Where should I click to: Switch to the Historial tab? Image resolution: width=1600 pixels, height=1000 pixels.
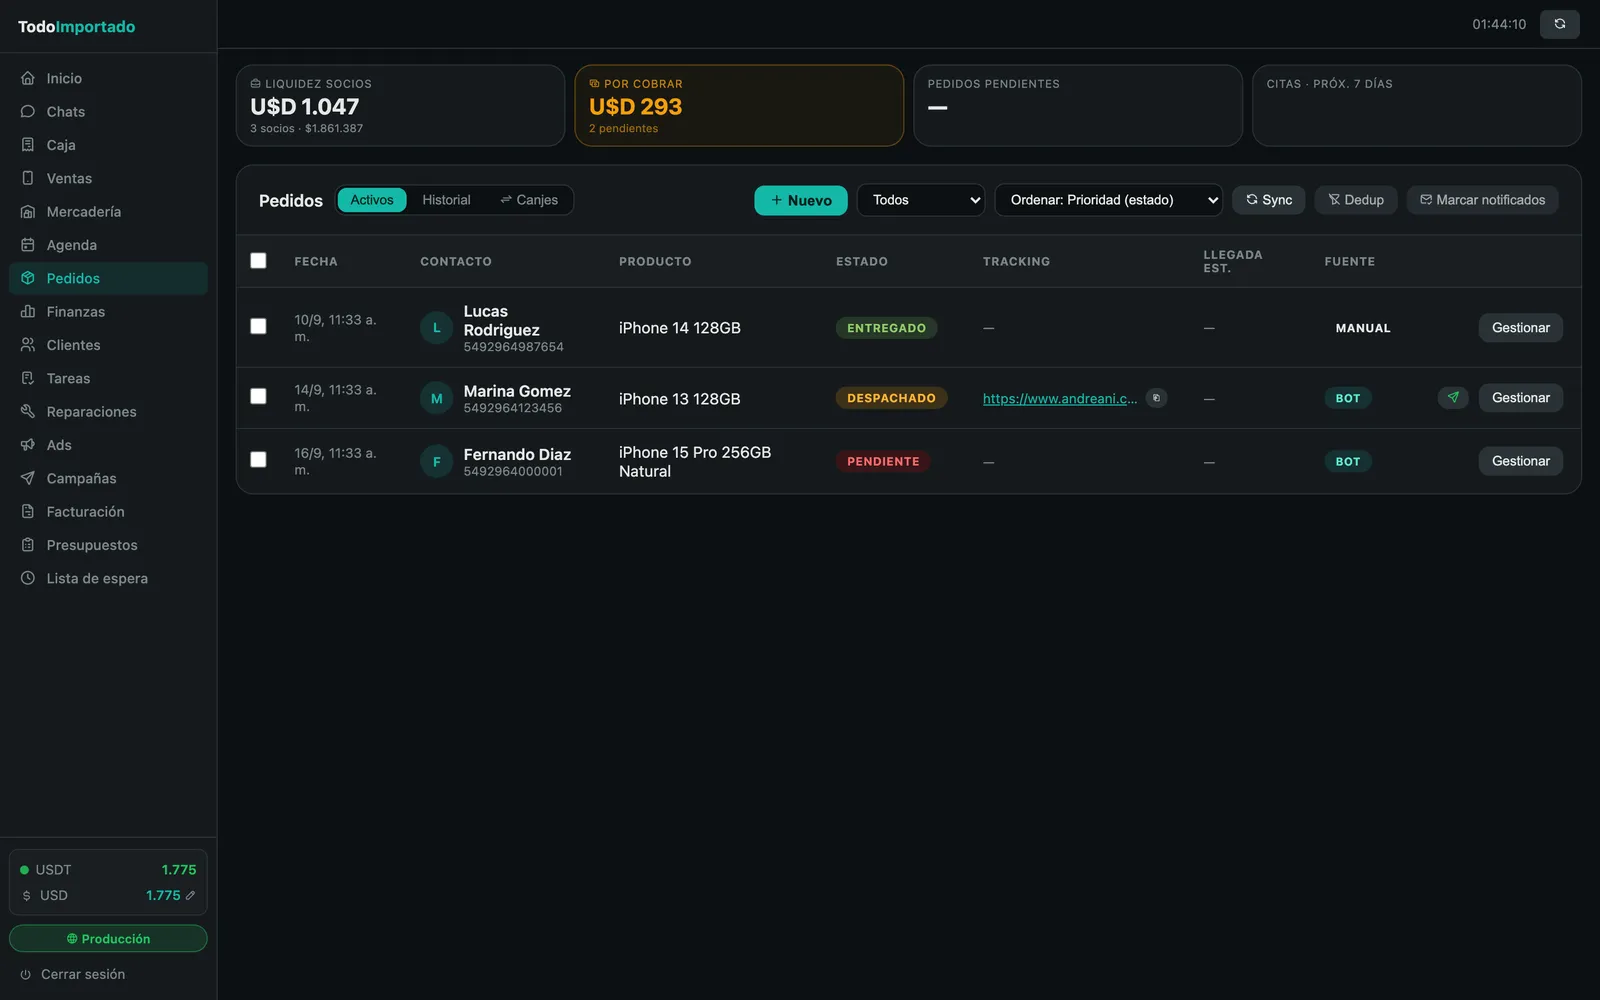[x=446, y=200]
